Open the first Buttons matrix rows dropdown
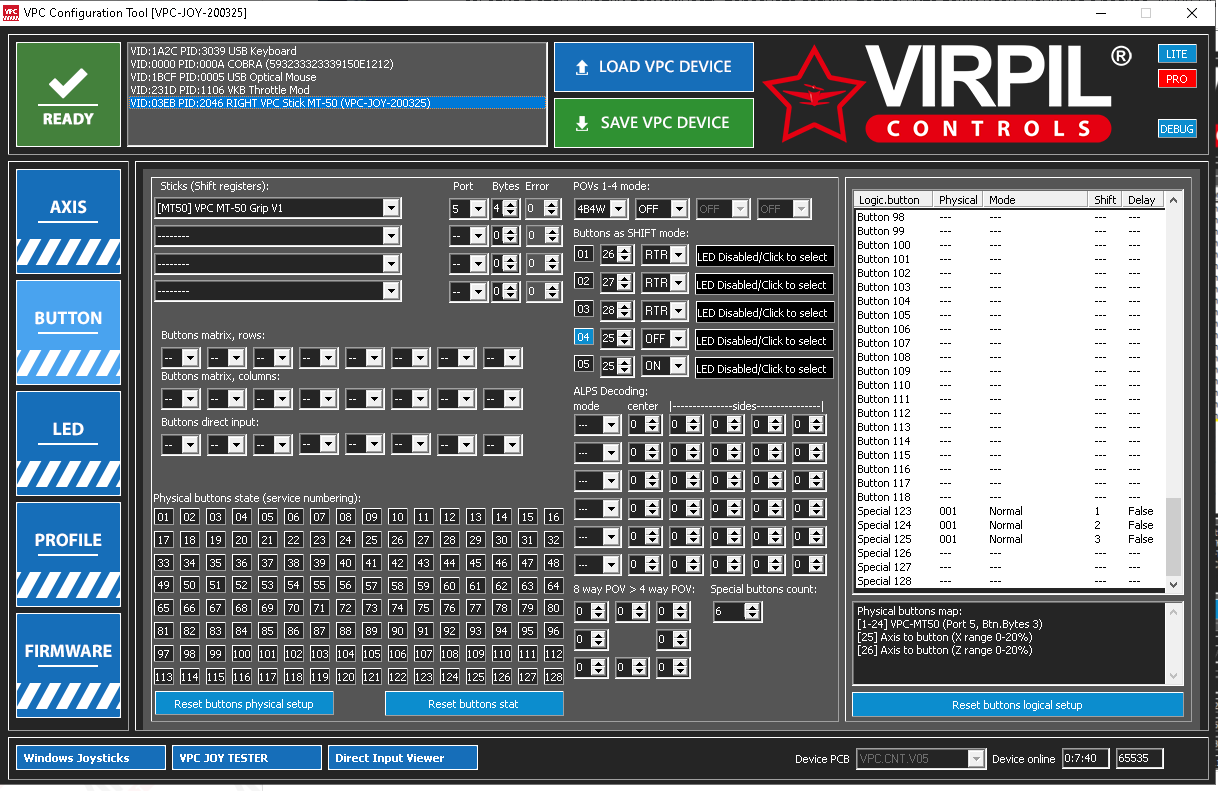This screenshot has height=791, width=1218. click(180, 357)
